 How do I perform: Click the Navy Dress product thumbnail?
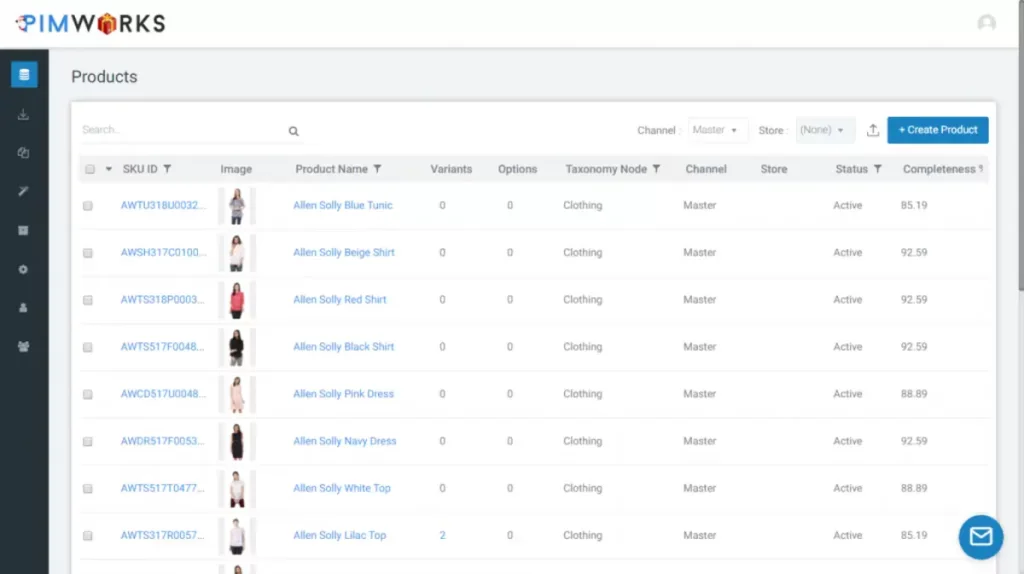point(237,441)
